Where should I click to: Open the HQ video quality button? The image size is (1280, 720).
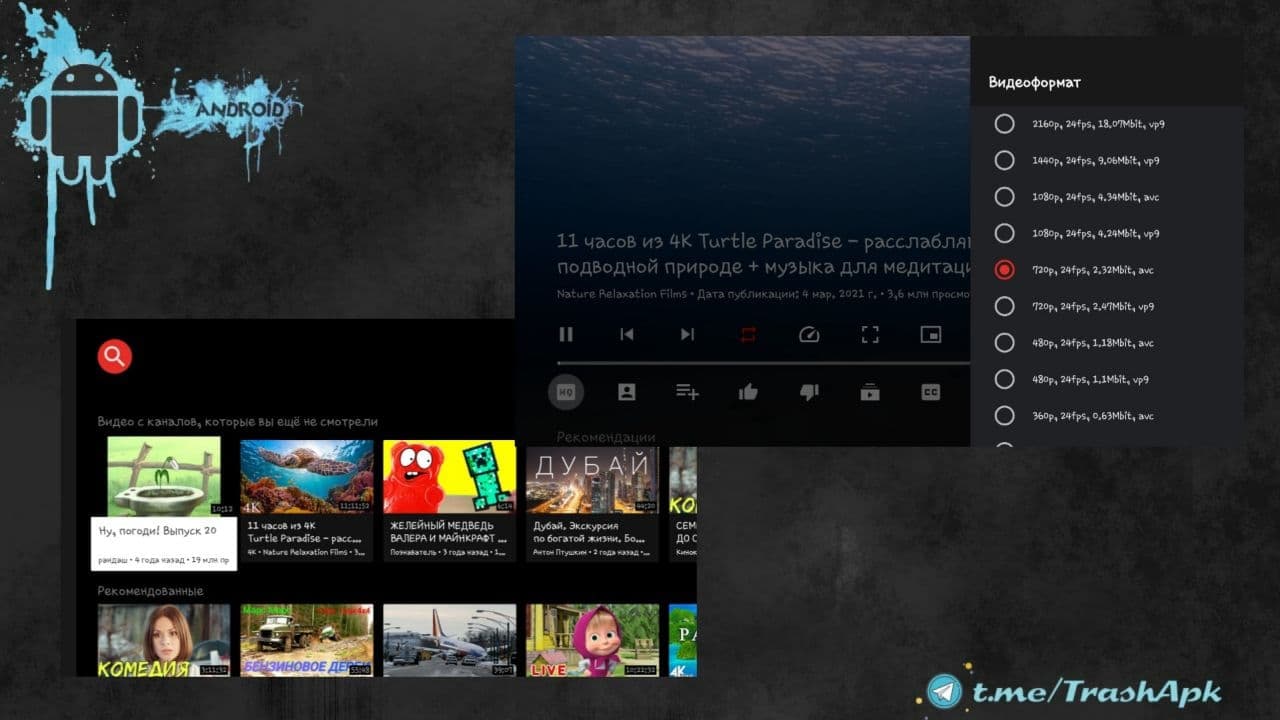(x=566, y=392)
